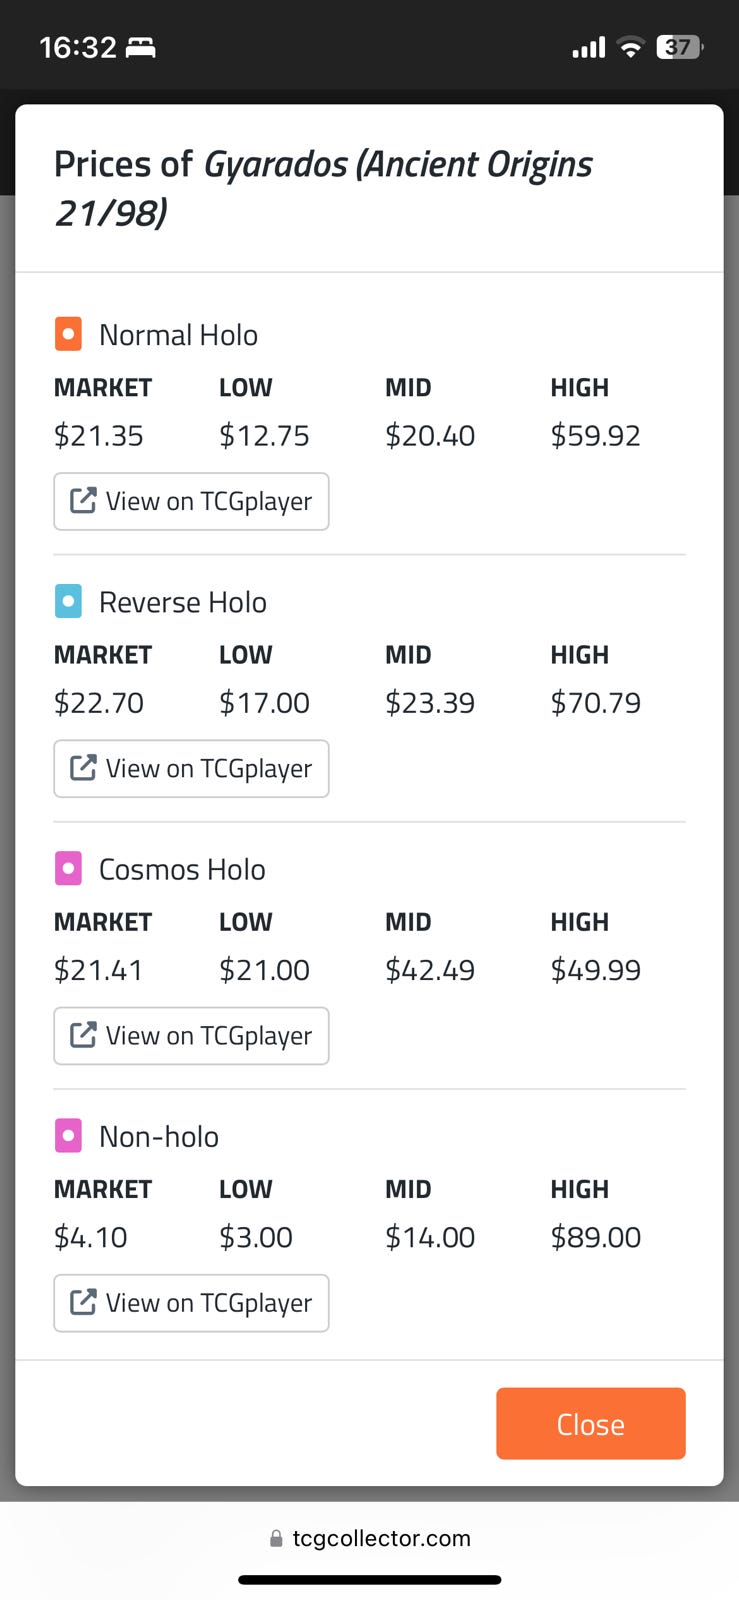Close the prices dialog
This screenshot has width=739, height=1600.
click(x=590, y=1423)
